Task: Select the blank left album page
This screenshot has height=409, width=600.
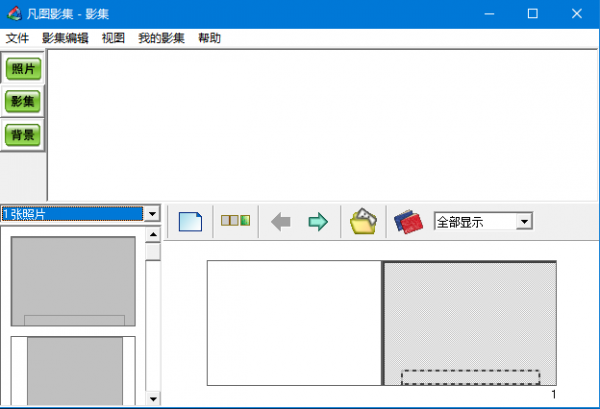Action: (294, 323)
